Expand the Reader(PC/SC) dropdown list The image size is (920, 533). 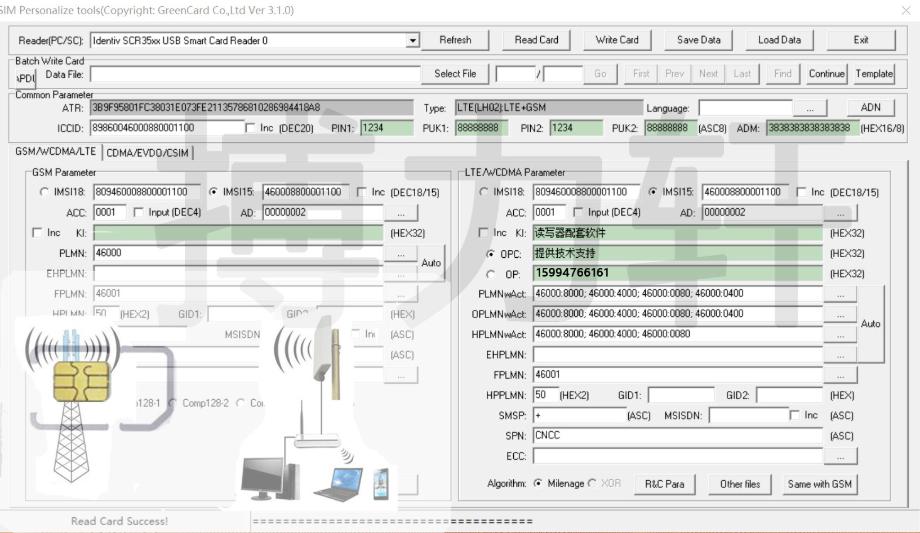pyautogui.click(x=413, y=41)
